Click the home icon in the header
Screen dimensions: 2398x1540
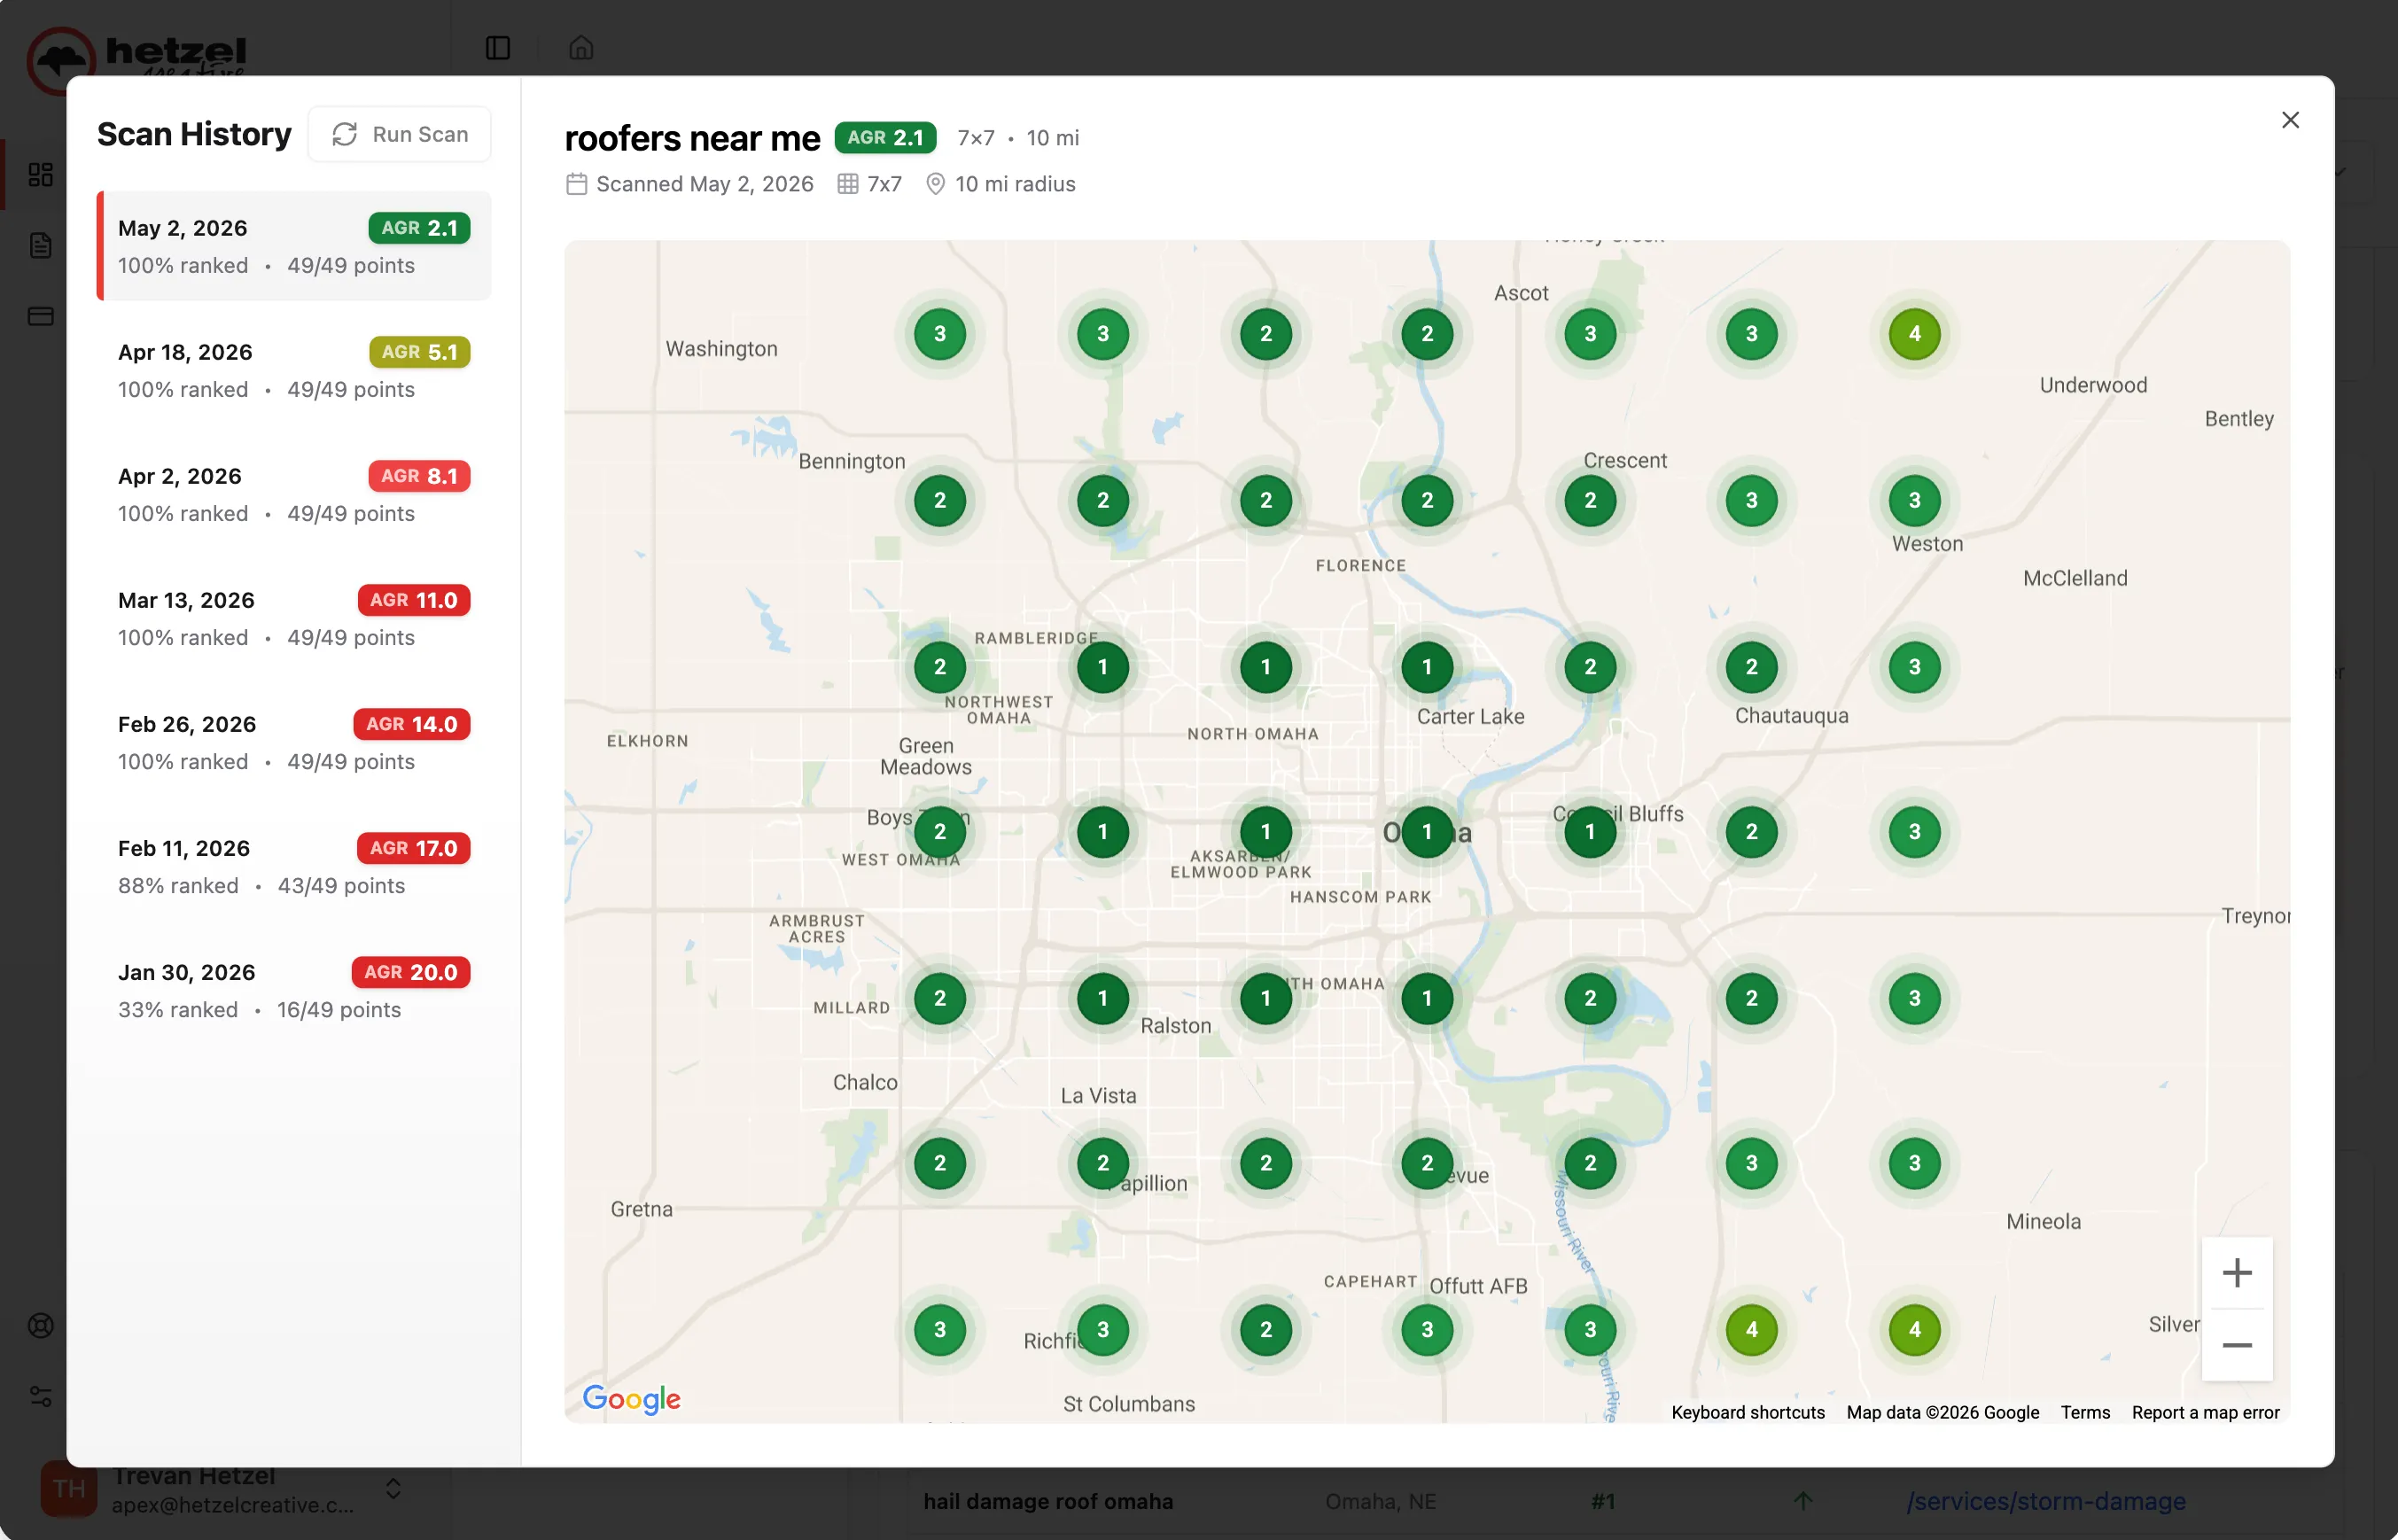click(x=581, y=48)
